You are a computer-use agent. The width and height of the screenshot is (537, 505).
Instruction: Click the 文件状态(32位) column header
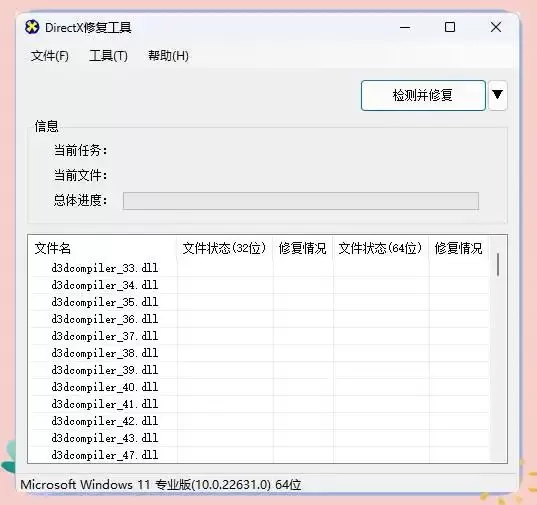point(225,248)
